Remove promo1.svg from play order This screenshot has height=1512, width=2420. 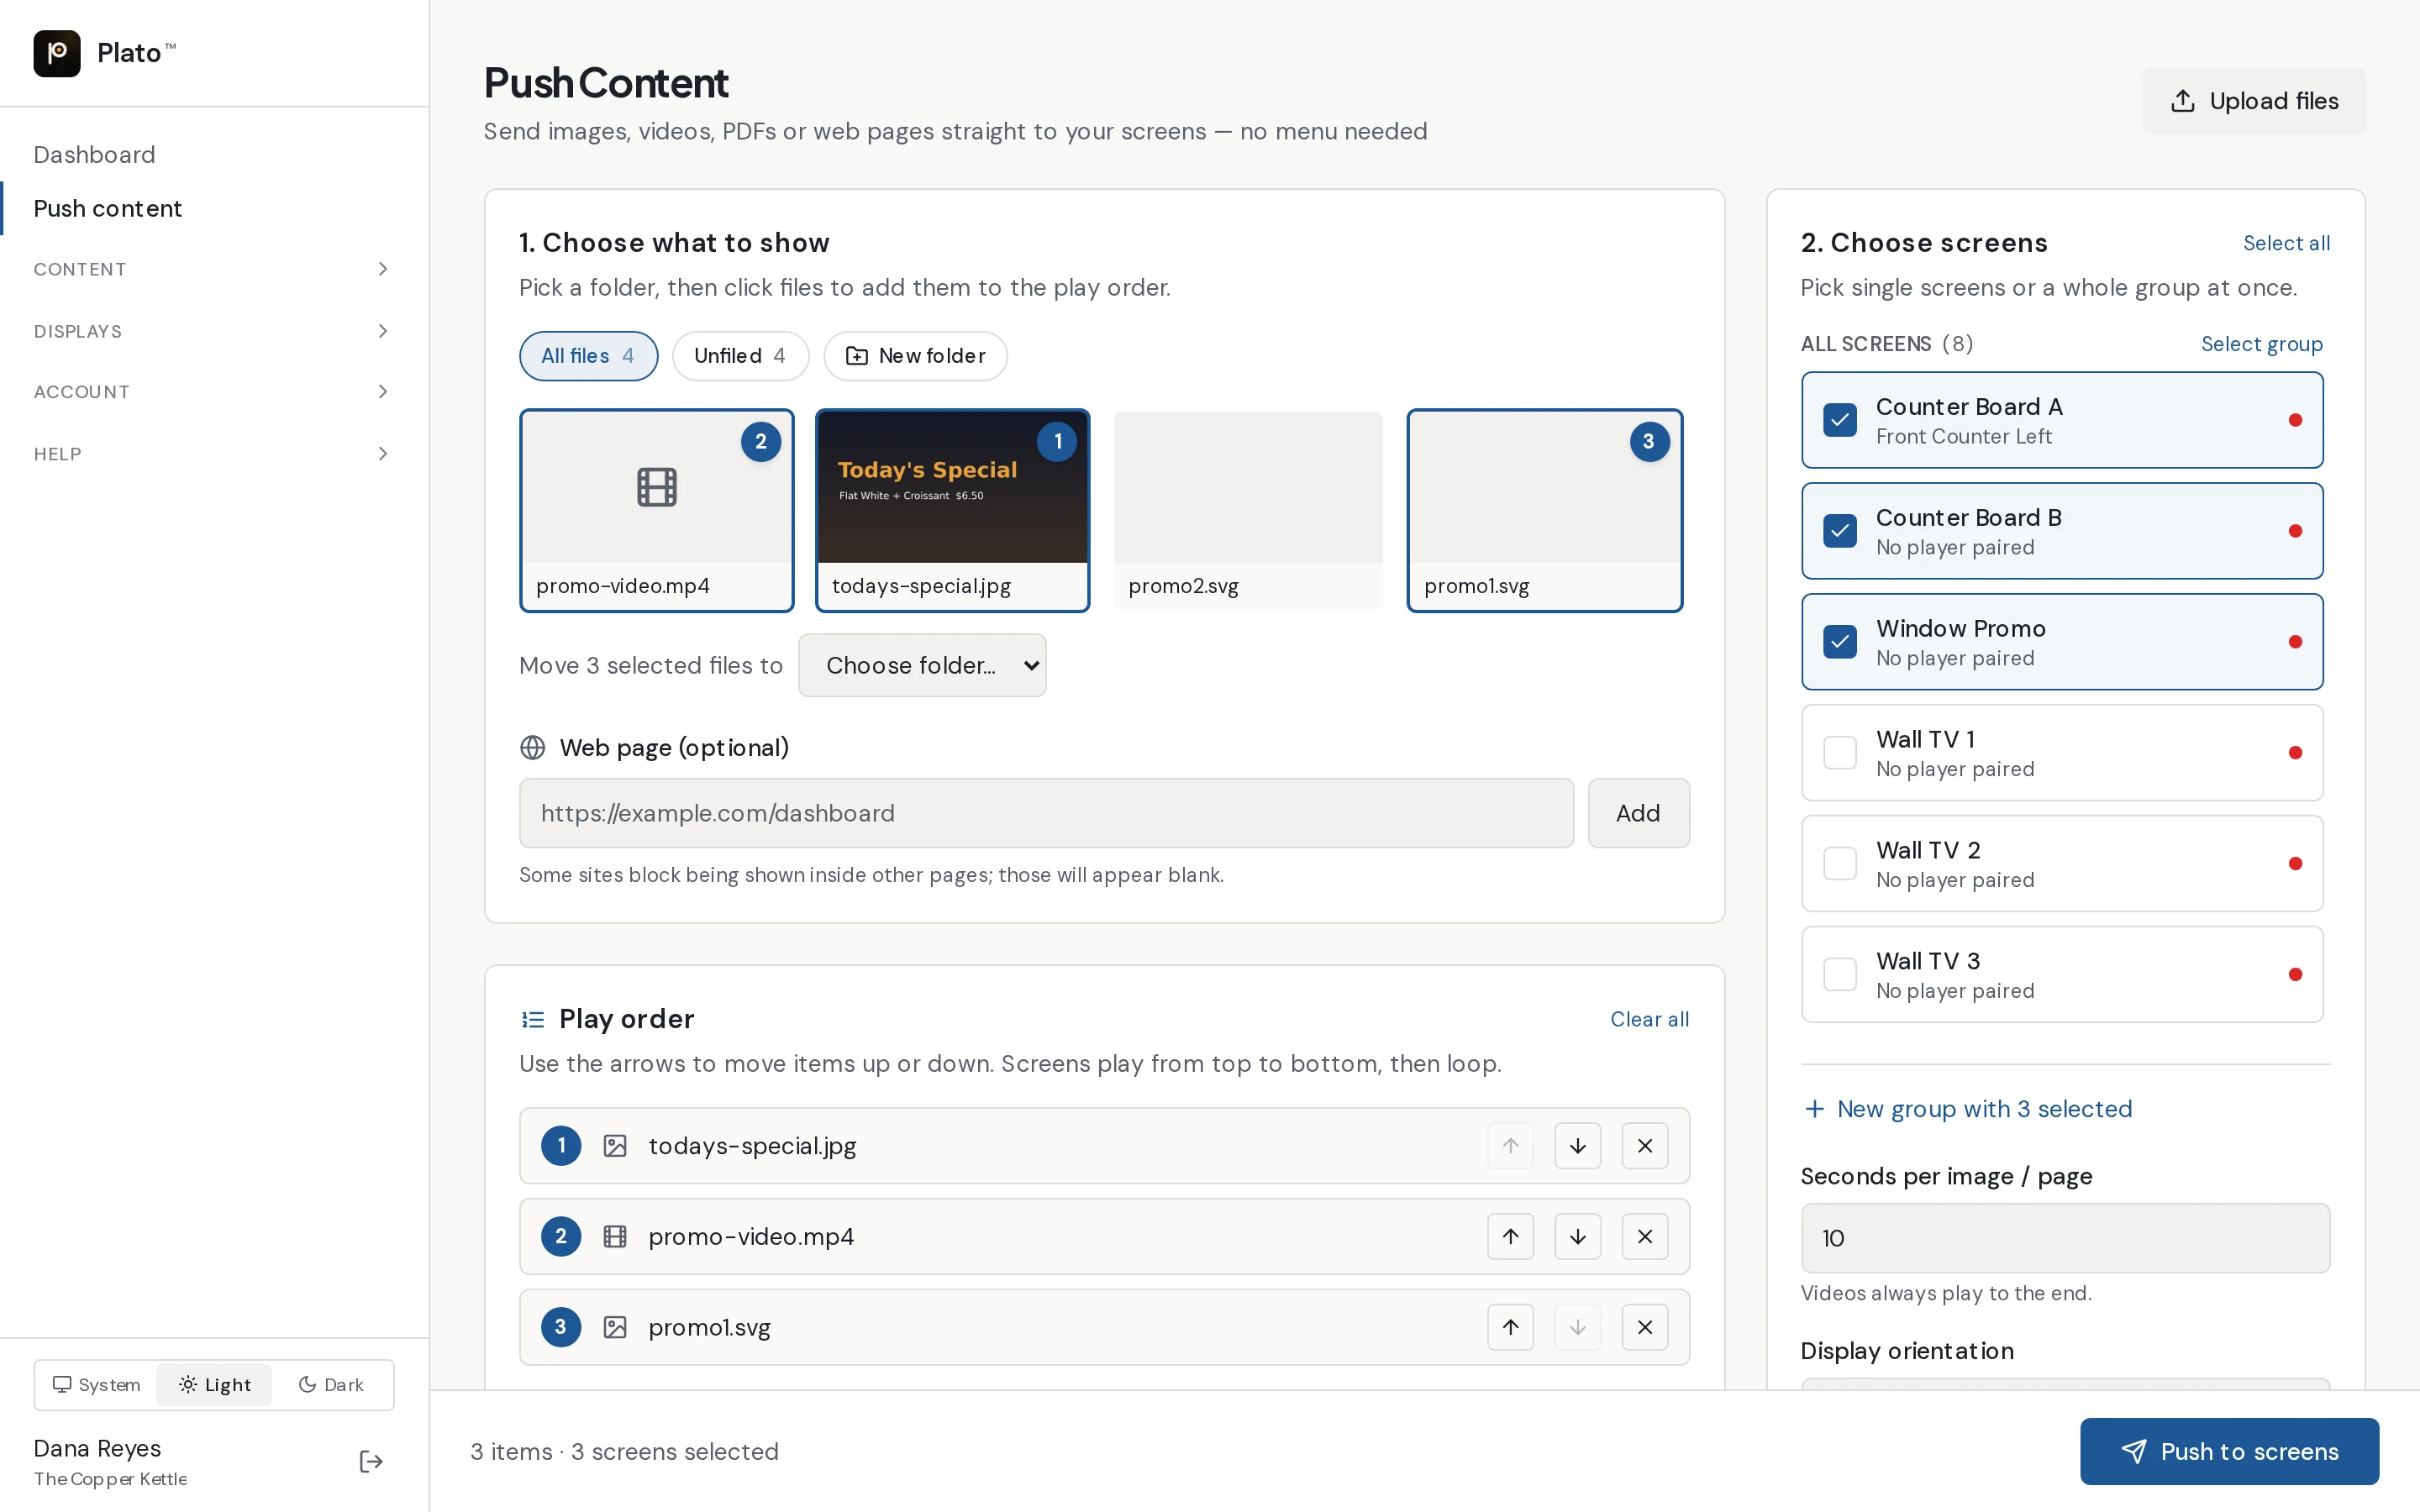tap(1644, 1327)
